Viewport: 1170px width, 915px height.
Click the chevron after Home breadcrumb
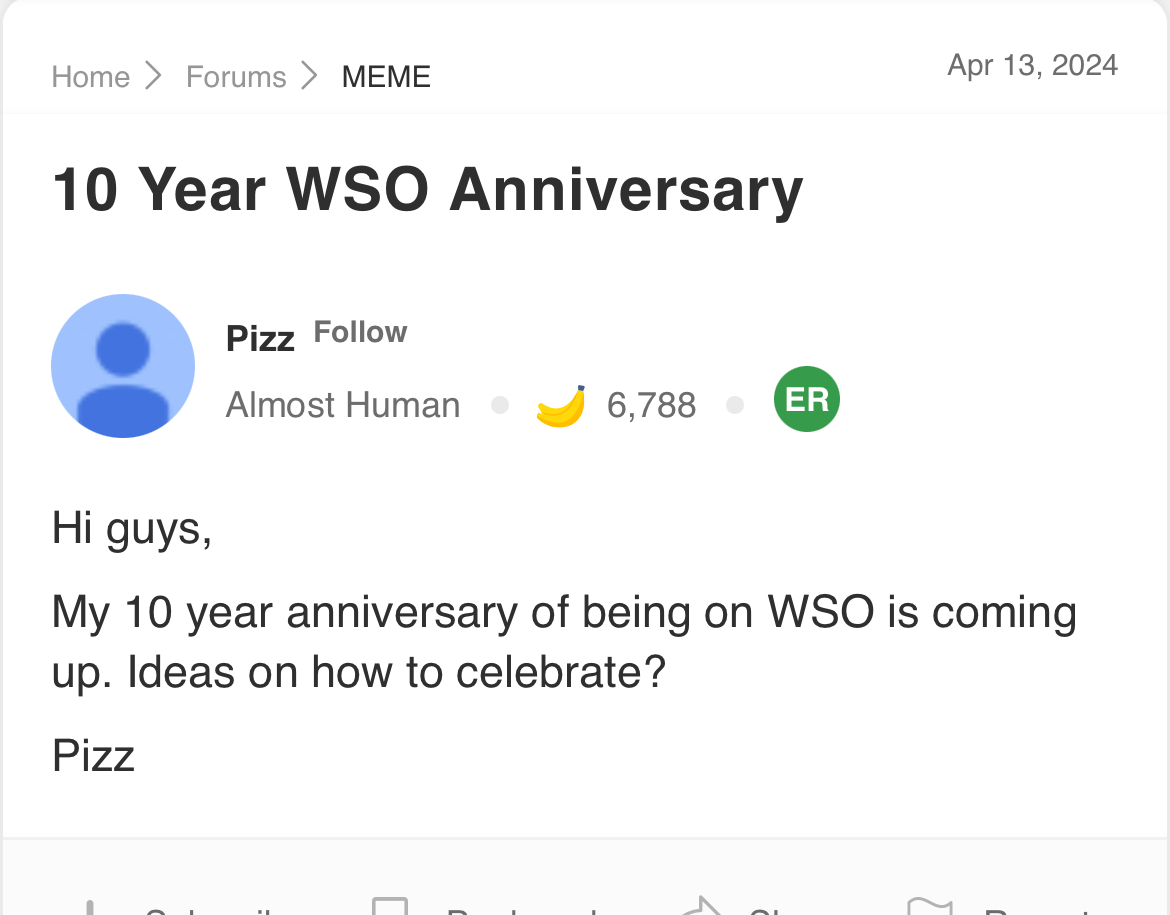153,76
